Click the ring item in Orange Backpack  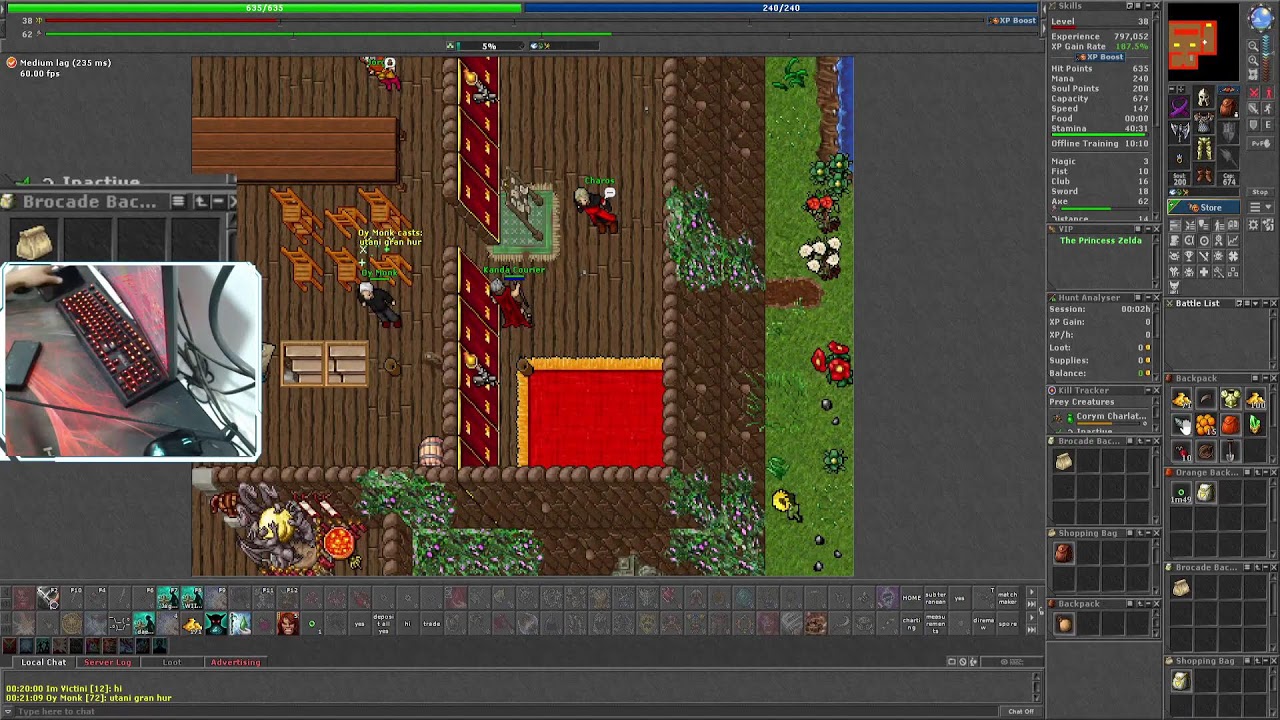1181,491
